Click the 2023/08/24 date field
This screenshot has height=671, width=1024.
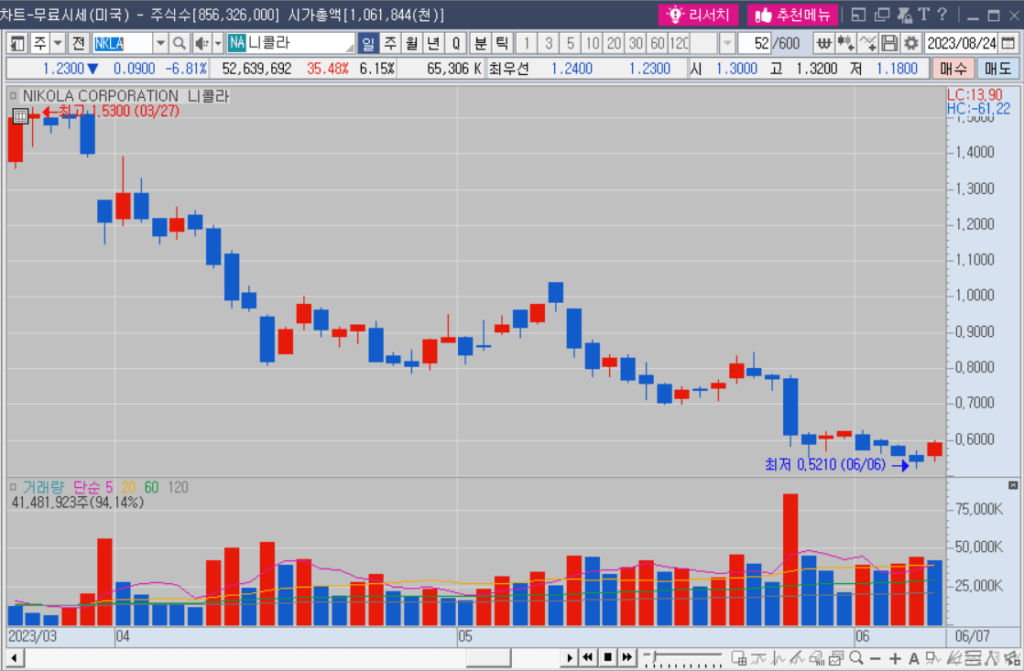[961, 43]
